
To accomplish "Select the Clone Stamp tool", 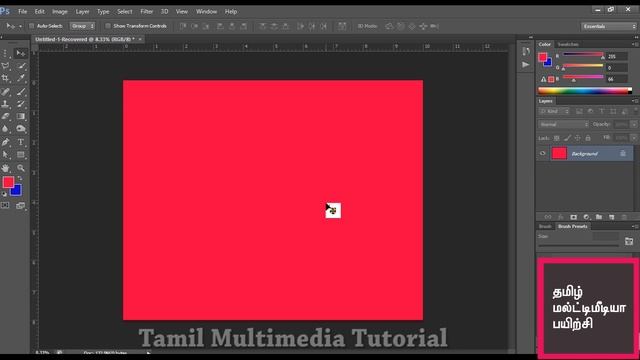I will (x=6, y=104).
